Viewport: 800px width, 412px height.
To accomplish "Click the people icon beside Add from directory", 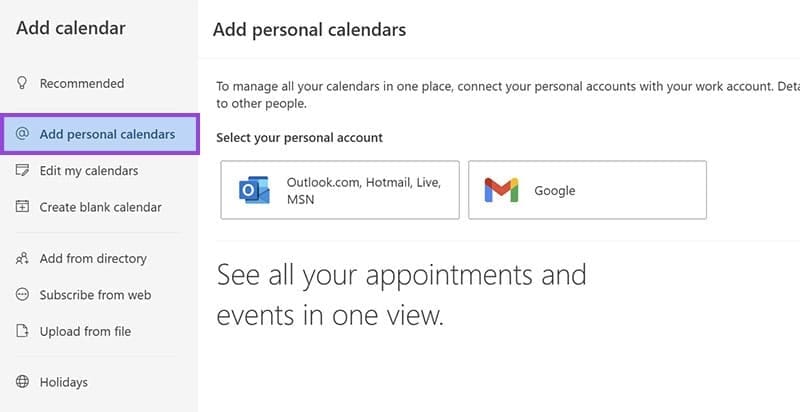I will pyautogui.click(x=22, y=259).
